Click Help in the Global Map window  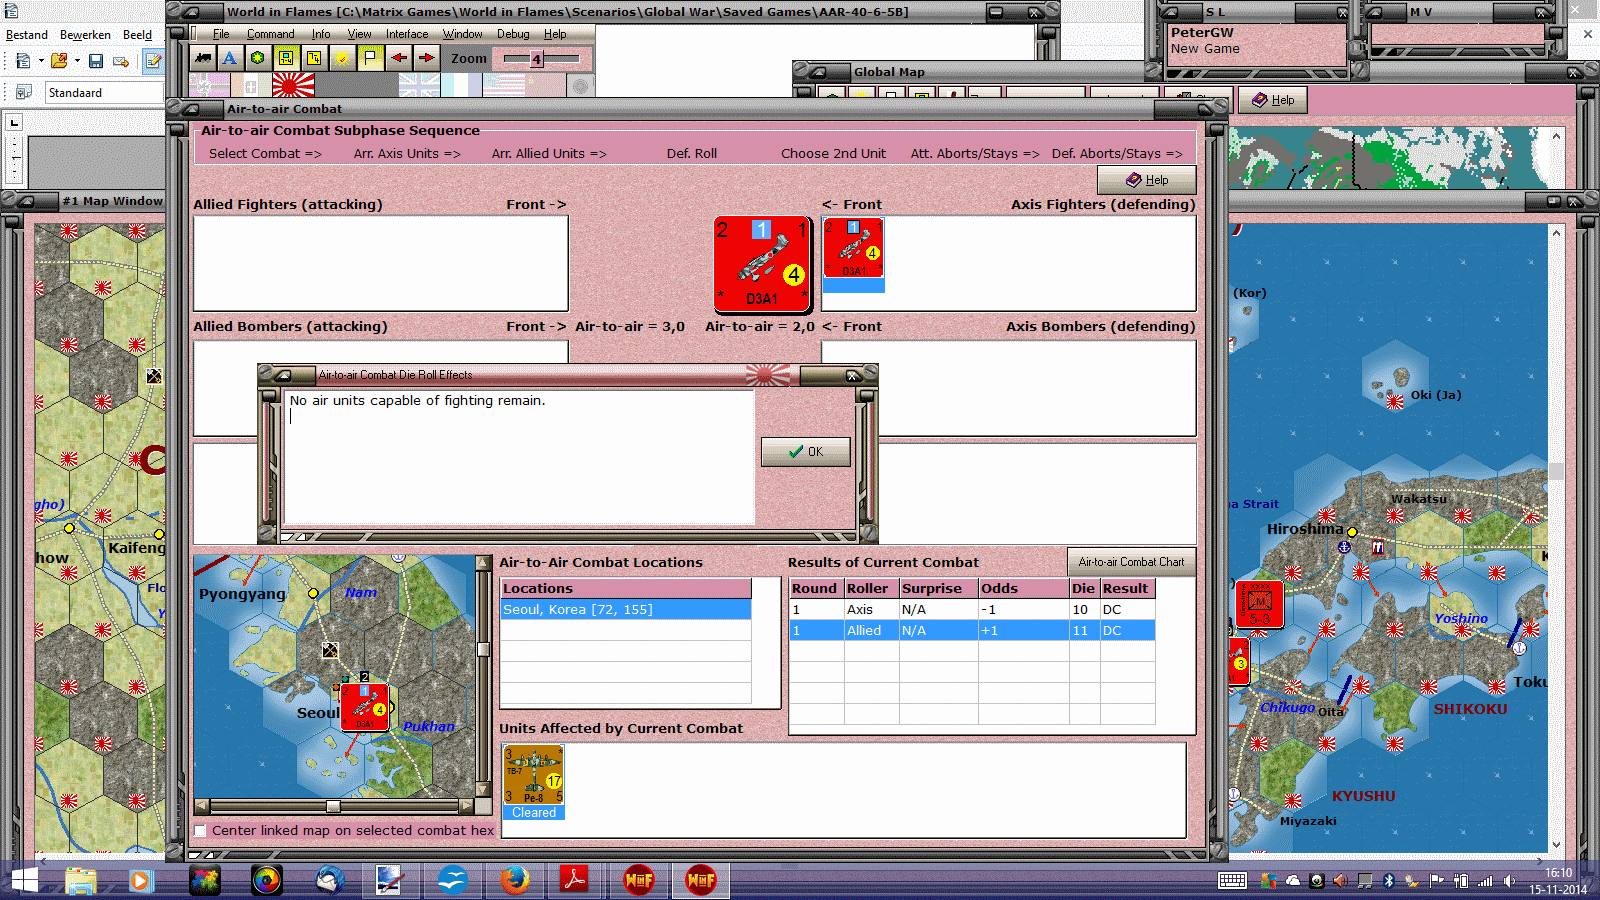coord(1273,100)
